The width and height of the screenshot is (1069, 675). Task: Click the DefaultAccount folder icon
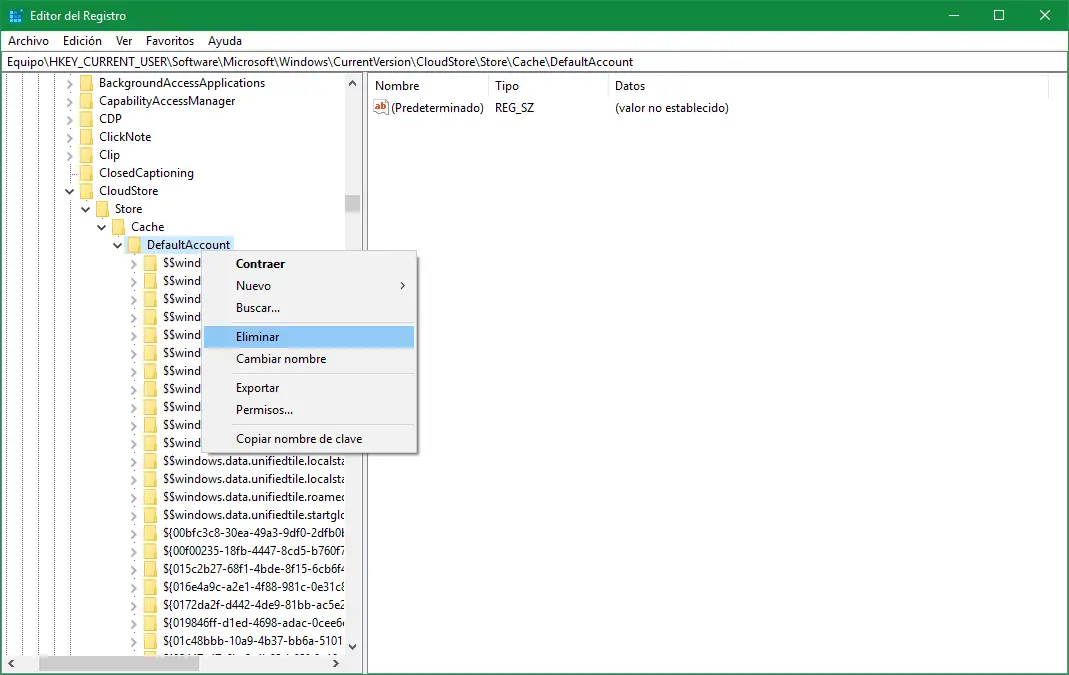tap(134, 245)
